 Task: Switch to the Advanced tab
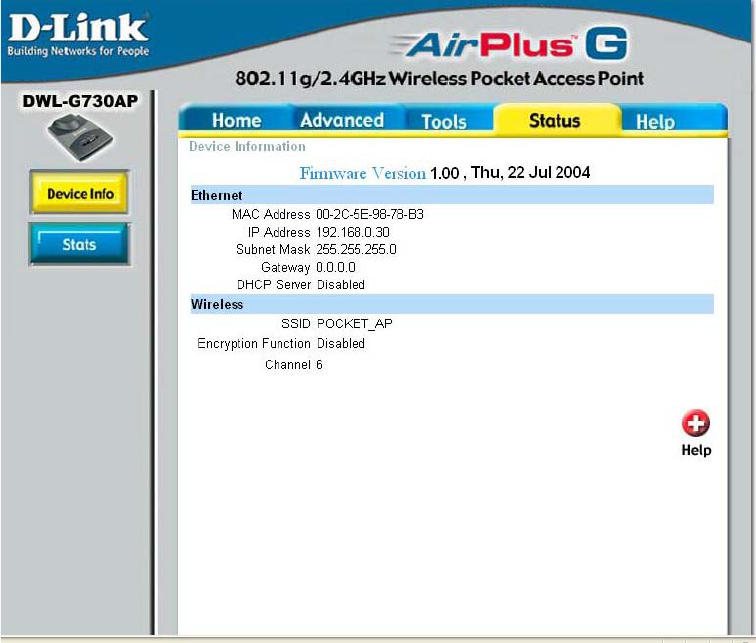[342, 120]
